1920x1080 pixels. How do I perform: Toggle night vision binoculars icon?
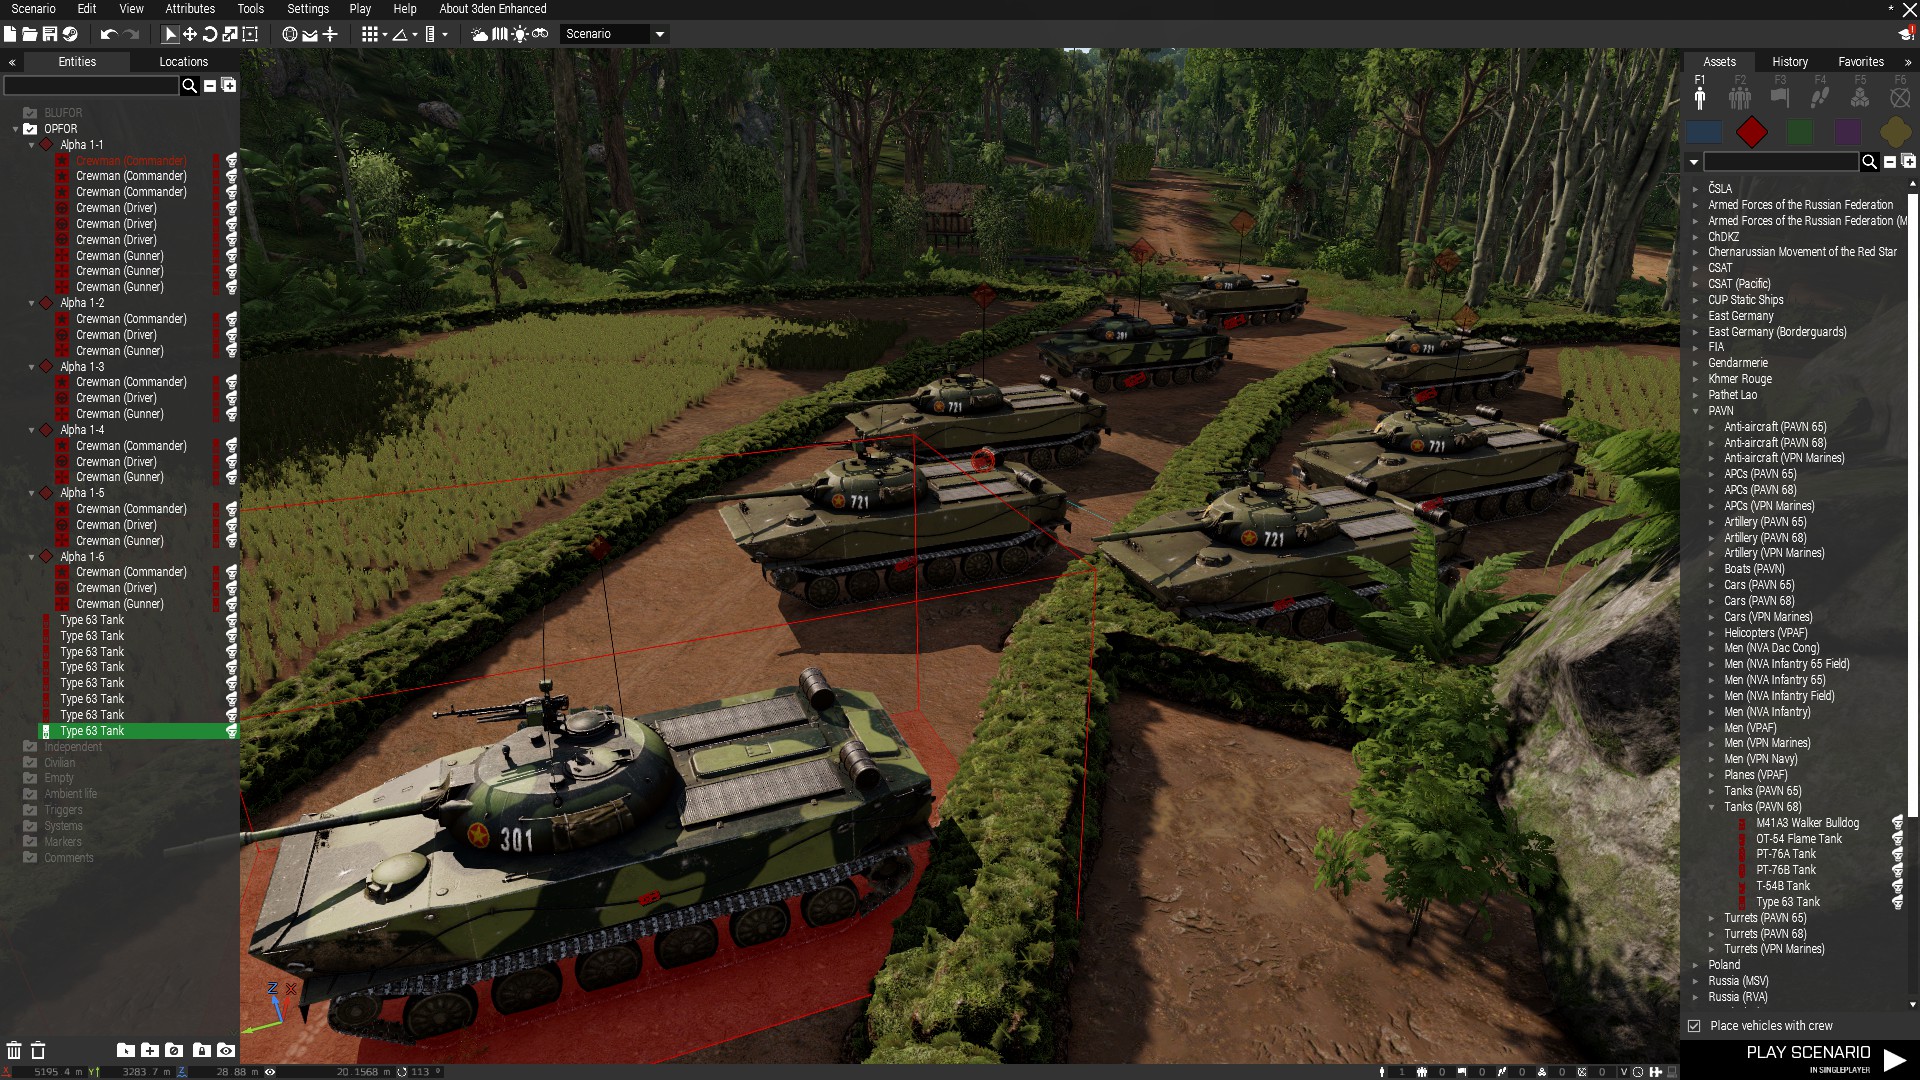(540, 34)
